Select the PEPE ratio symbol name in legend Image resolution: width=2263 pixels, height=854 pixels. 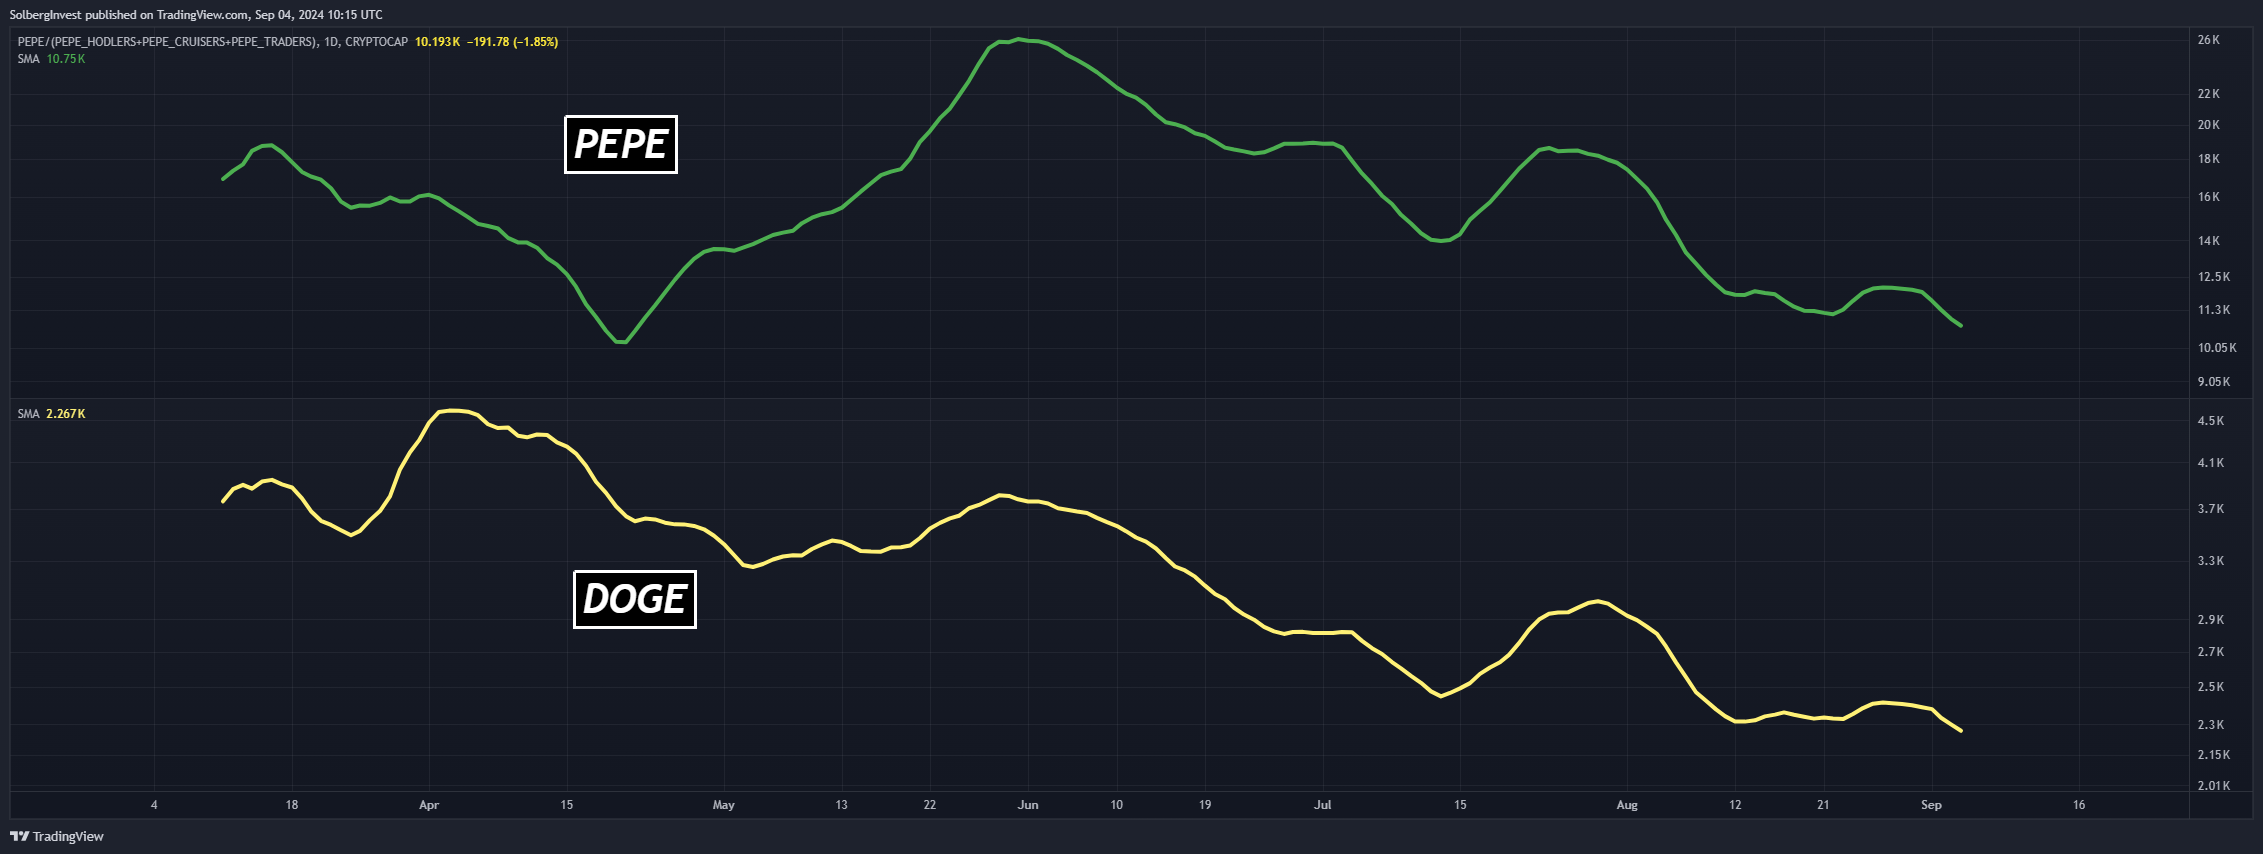click(168, 42)
